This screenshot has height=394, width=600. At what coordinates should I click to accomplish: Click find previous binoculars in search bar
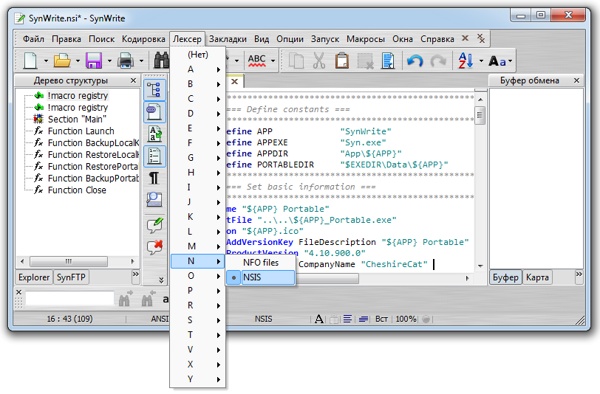(x=148, y=300)
